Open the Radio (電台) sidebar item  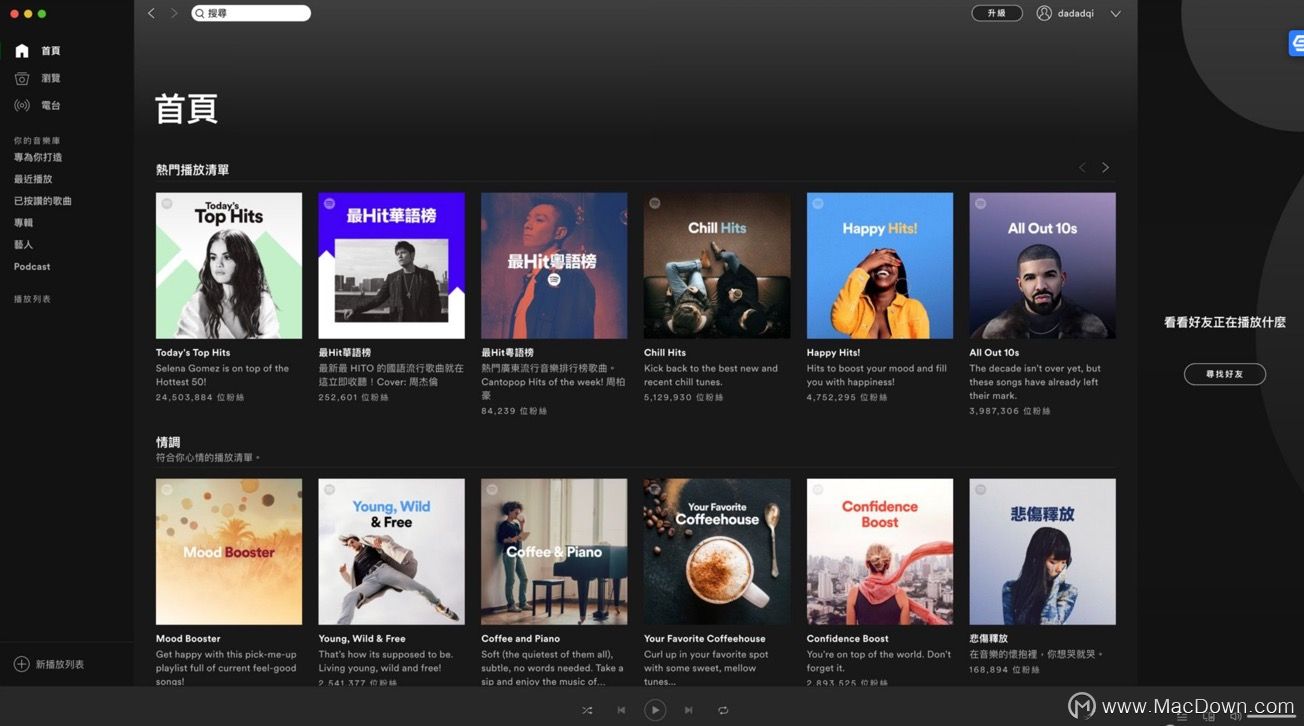coord(37,105)
